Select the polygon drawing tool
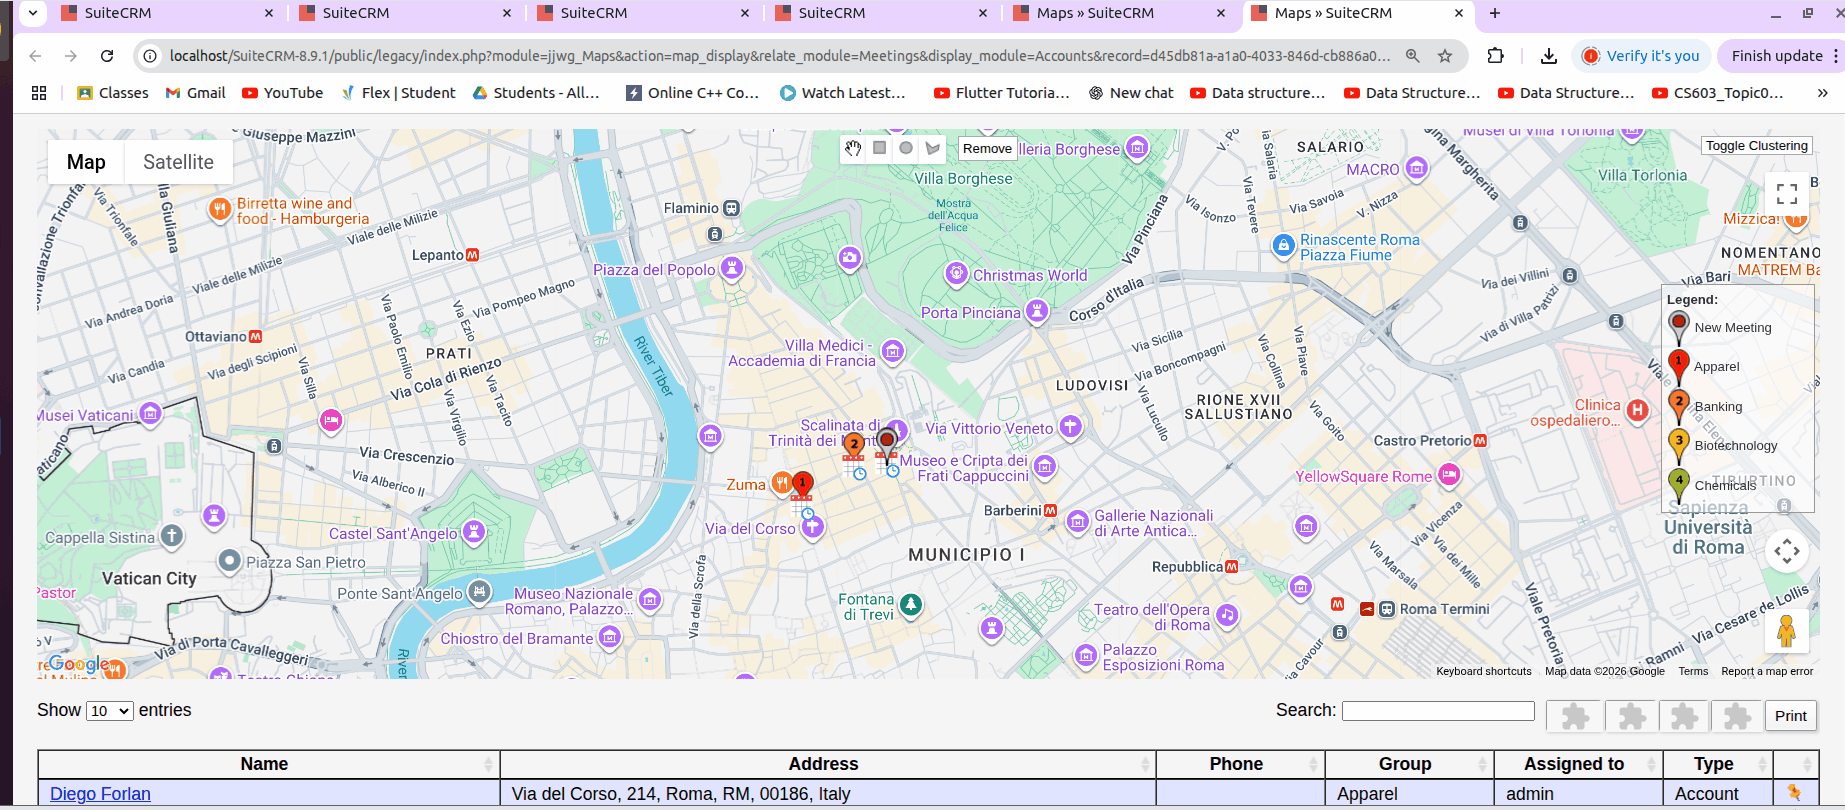This screenshot has width=1845, height=810. coord(933,148)
